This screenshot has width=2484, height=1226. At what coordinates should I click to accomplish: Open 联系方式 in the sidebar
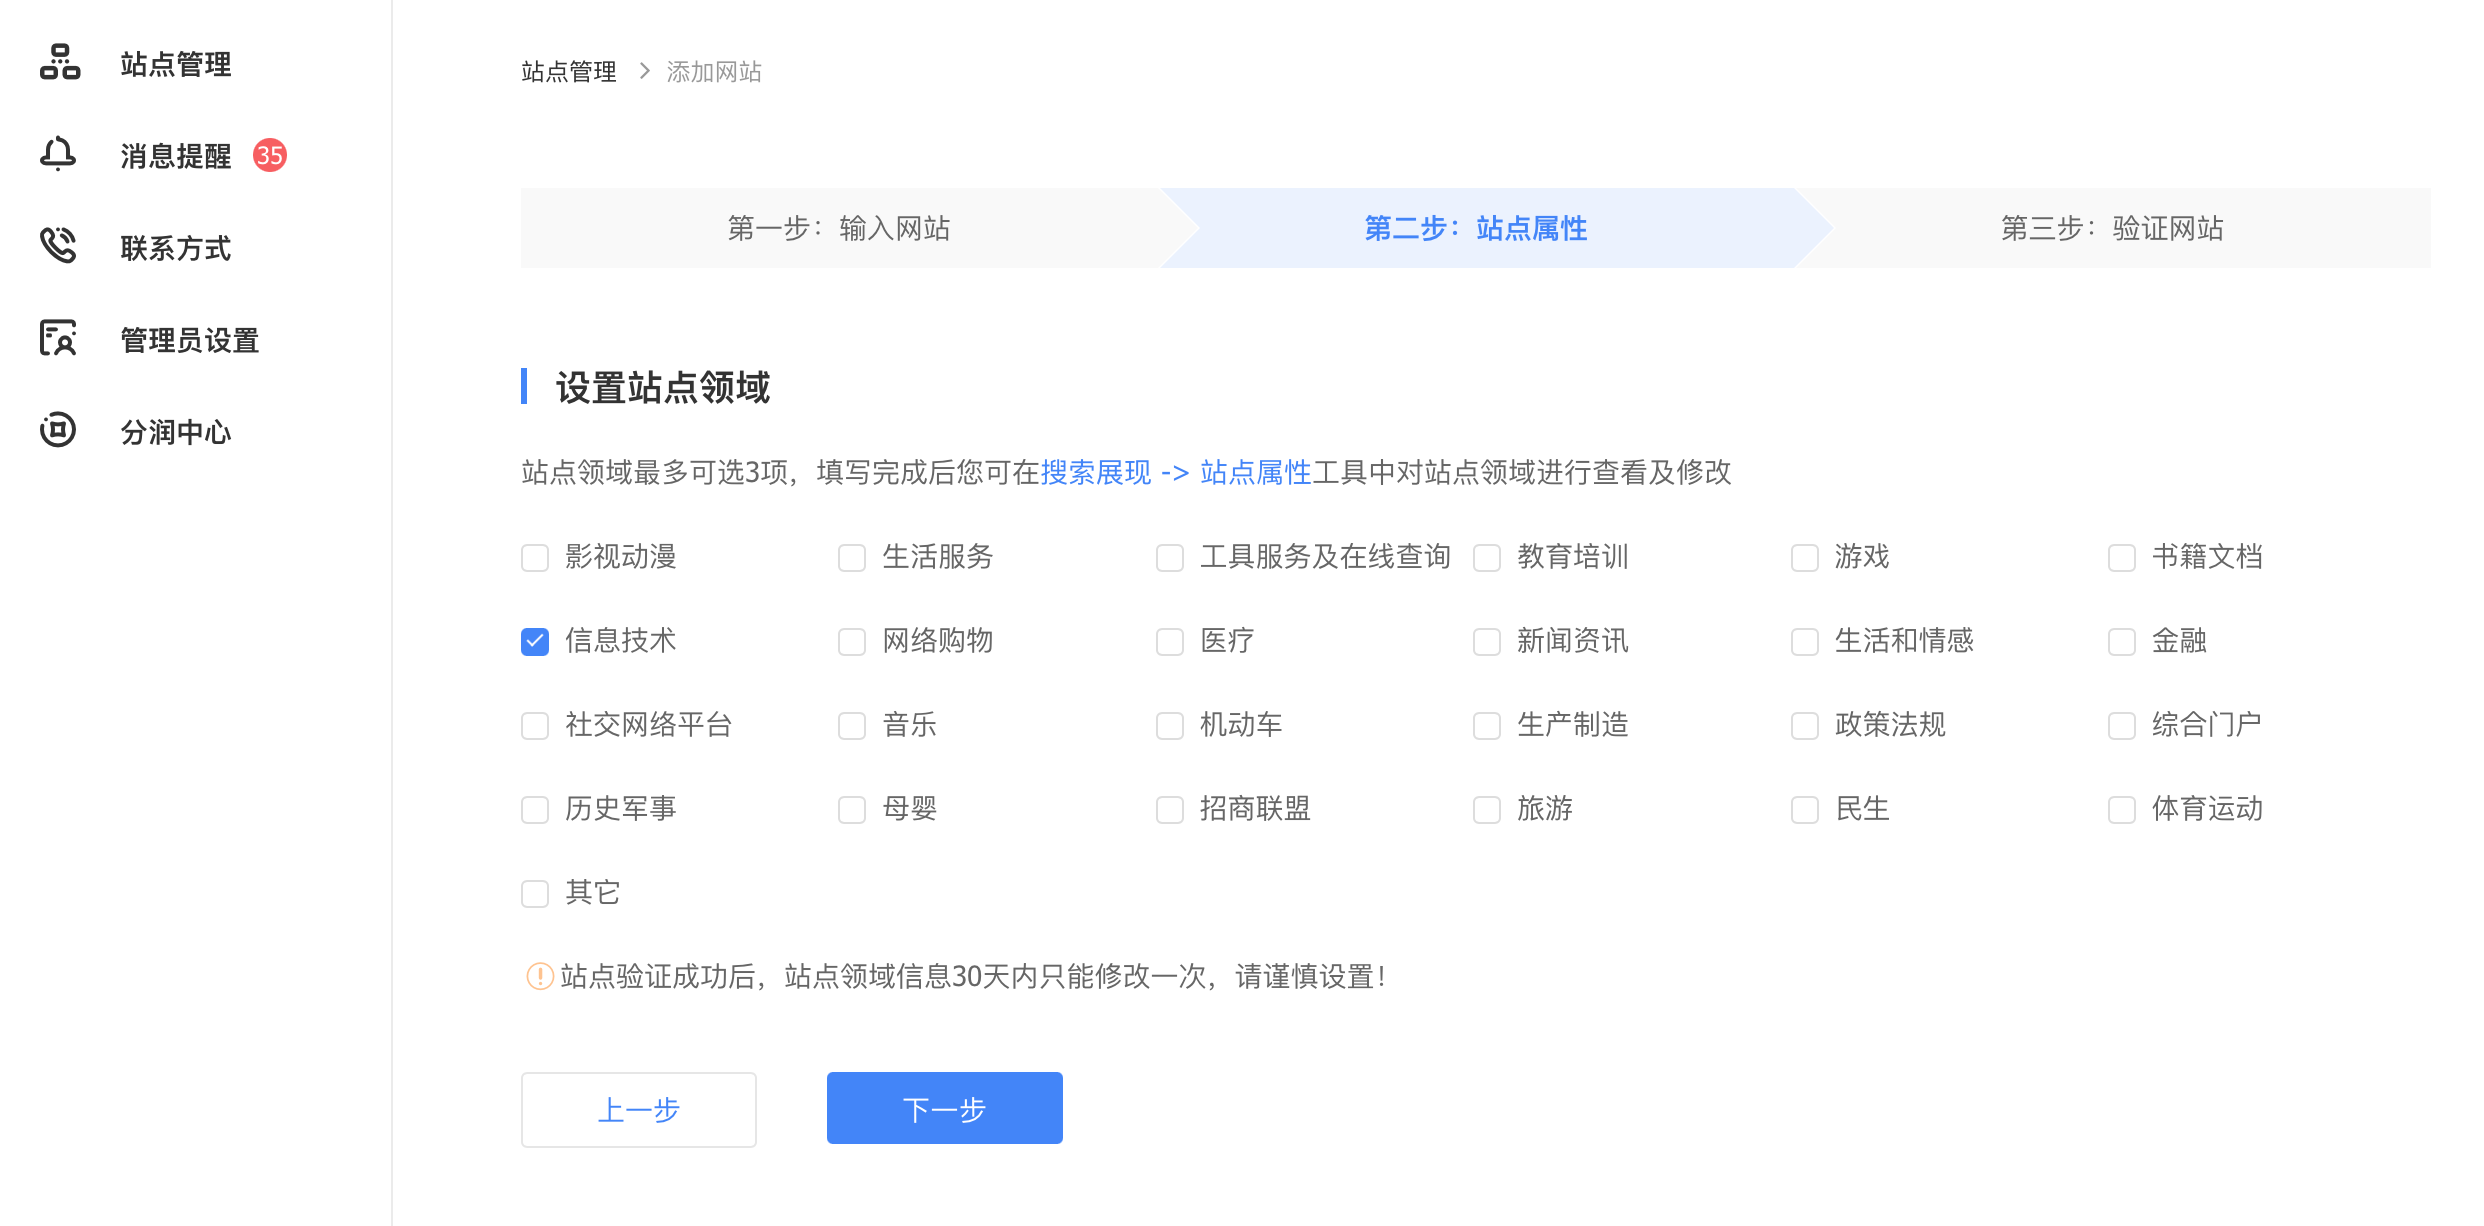click(175, 247)
